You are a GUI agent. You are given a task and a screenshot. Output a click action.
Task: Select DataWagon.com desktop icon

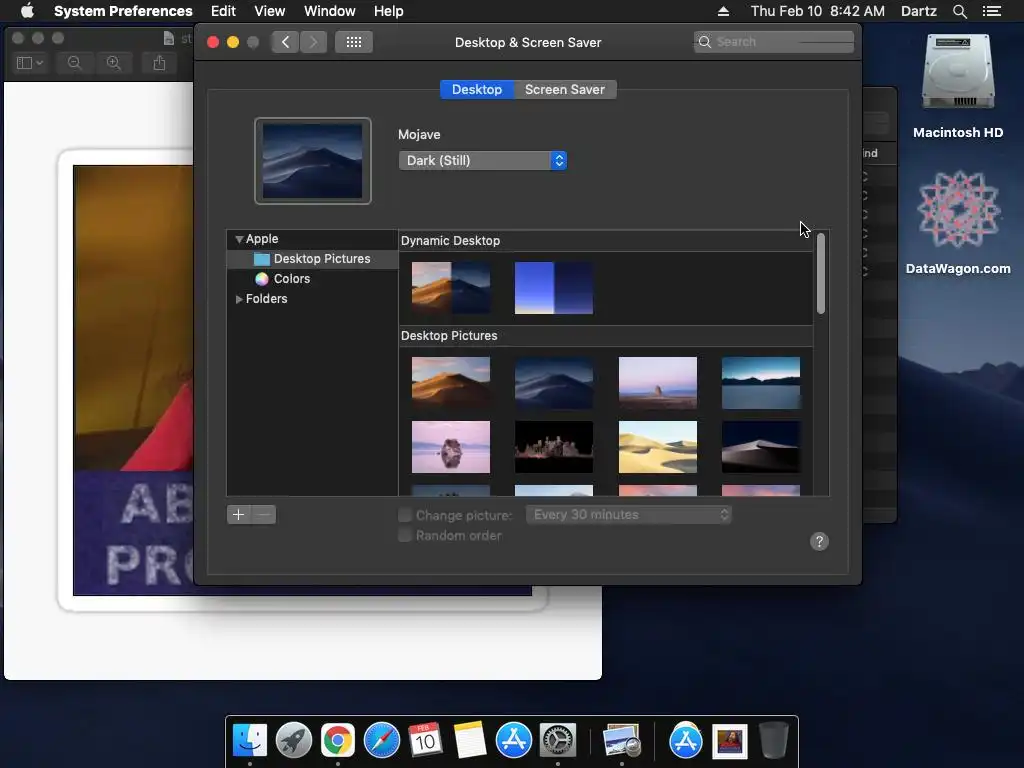tap(957, 222)
